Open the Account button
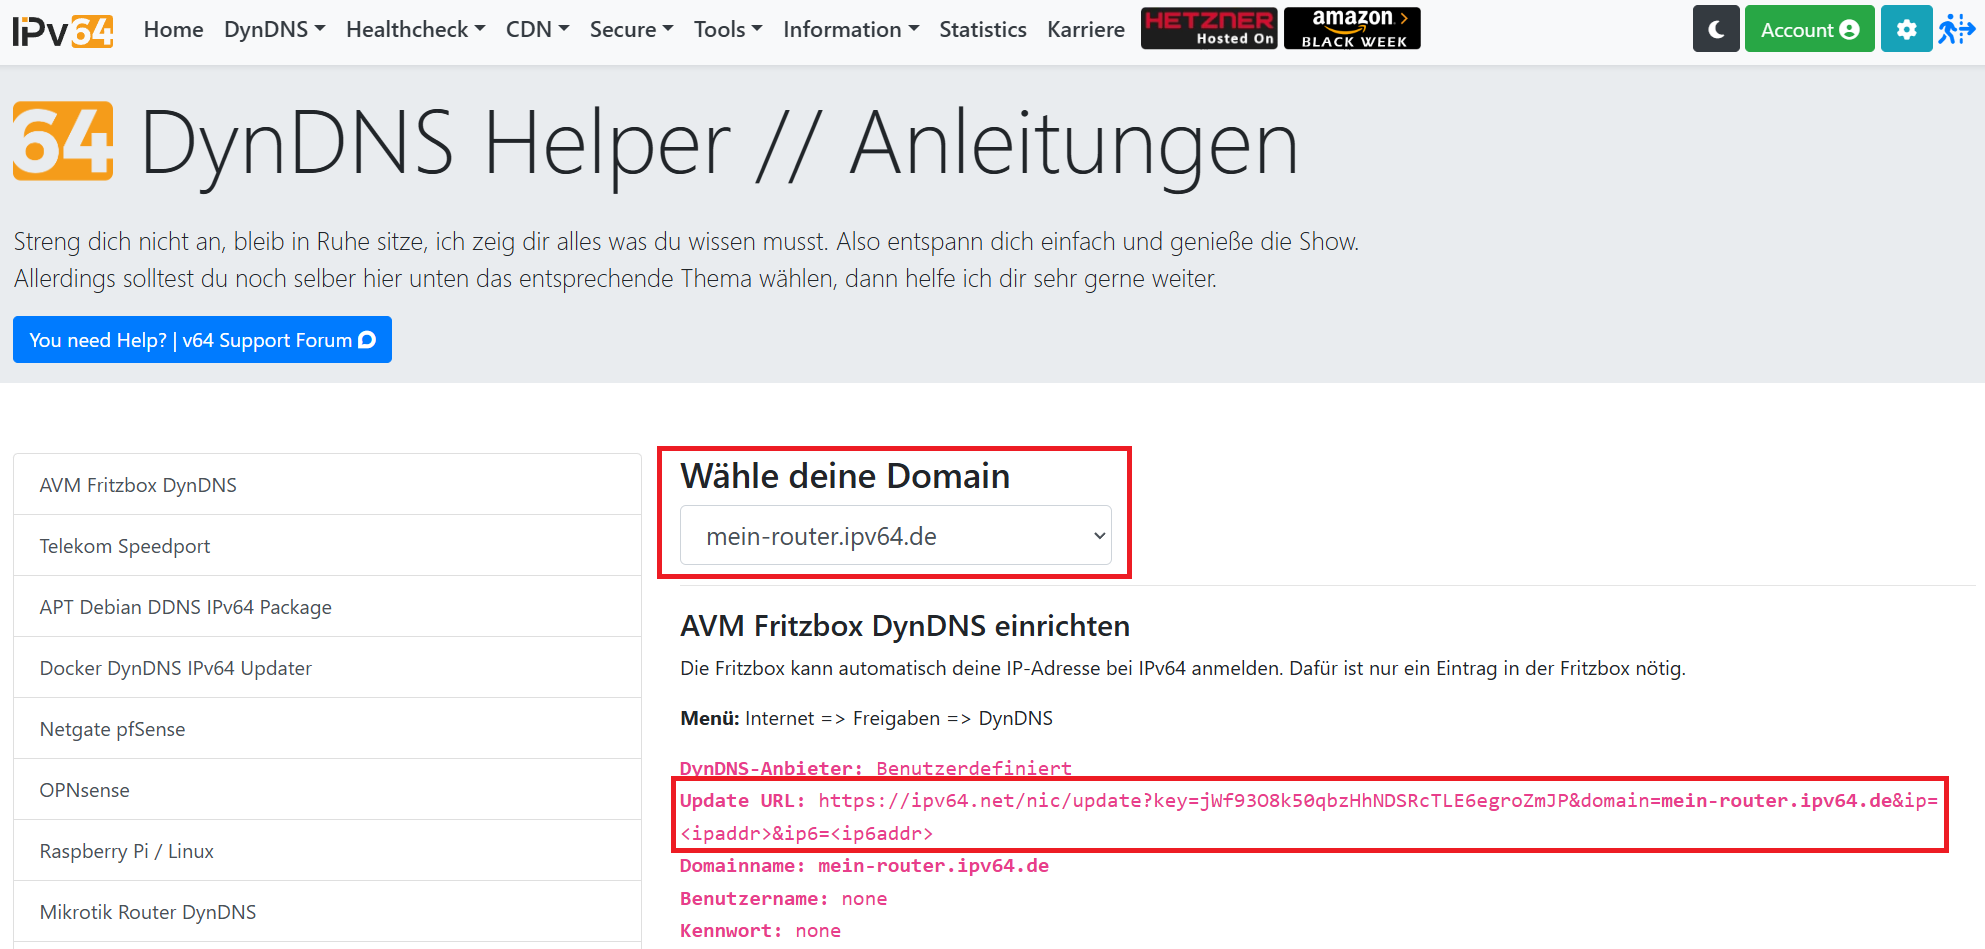Viewport: 1985px width, 949px height. pyautogui.click(x=1809, y=29)
